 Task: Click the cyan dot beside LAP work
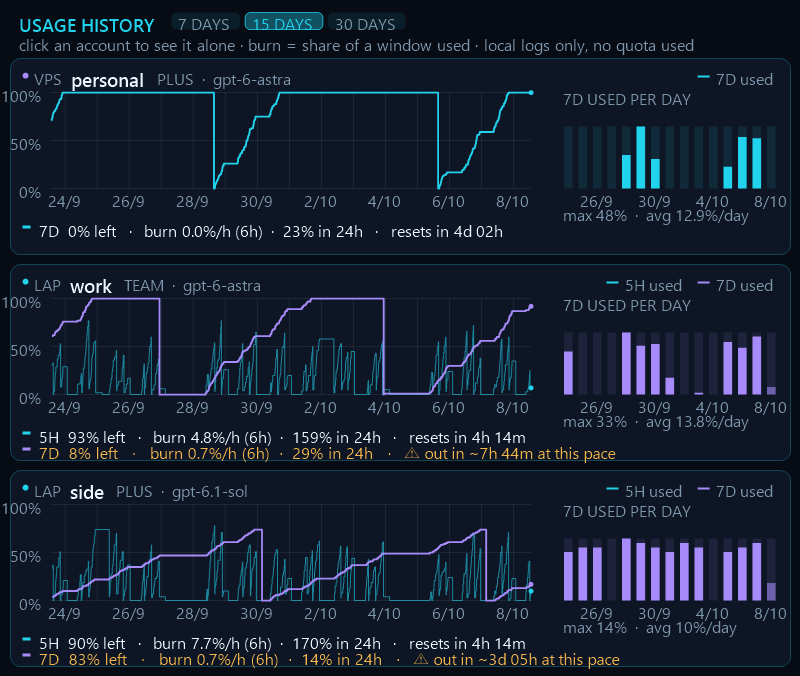pyautogui.click(x=26, y=282)
